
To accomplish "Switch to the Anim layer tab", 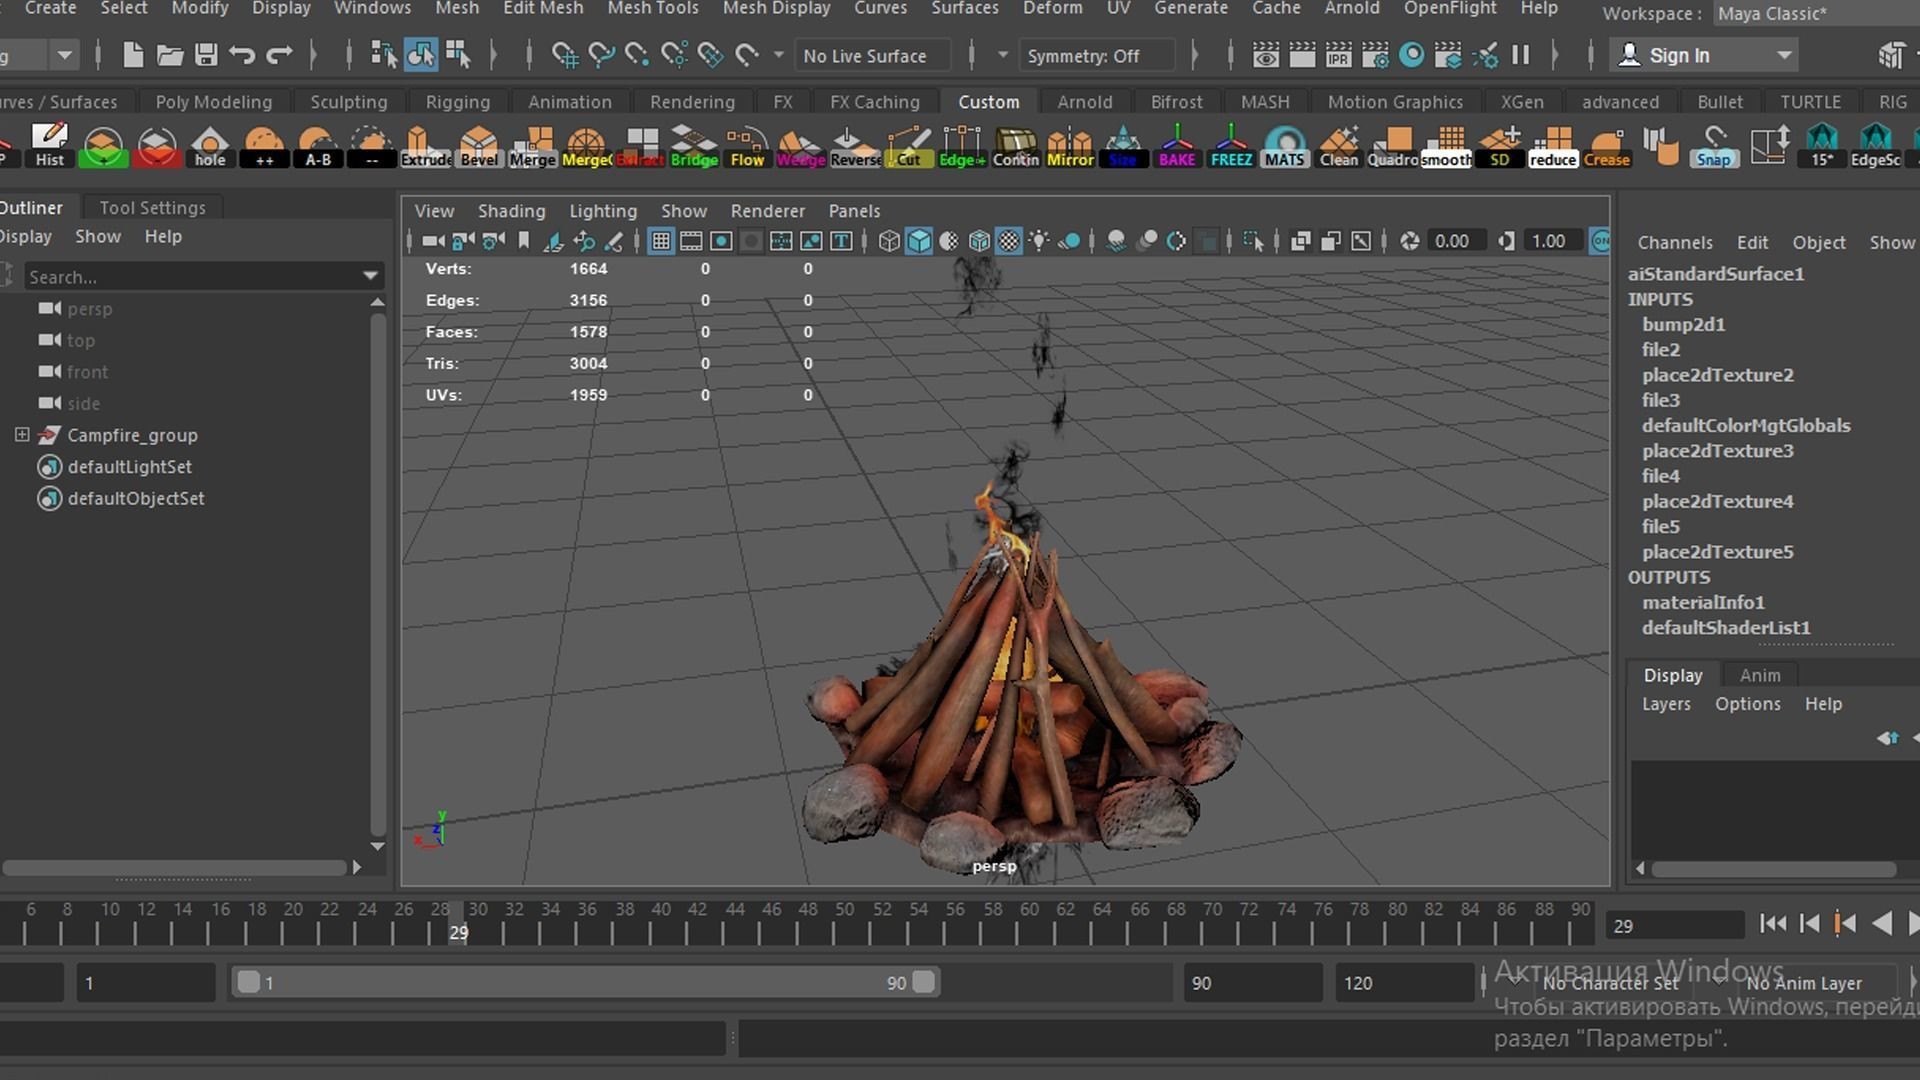I will (x=1759, y=675).
